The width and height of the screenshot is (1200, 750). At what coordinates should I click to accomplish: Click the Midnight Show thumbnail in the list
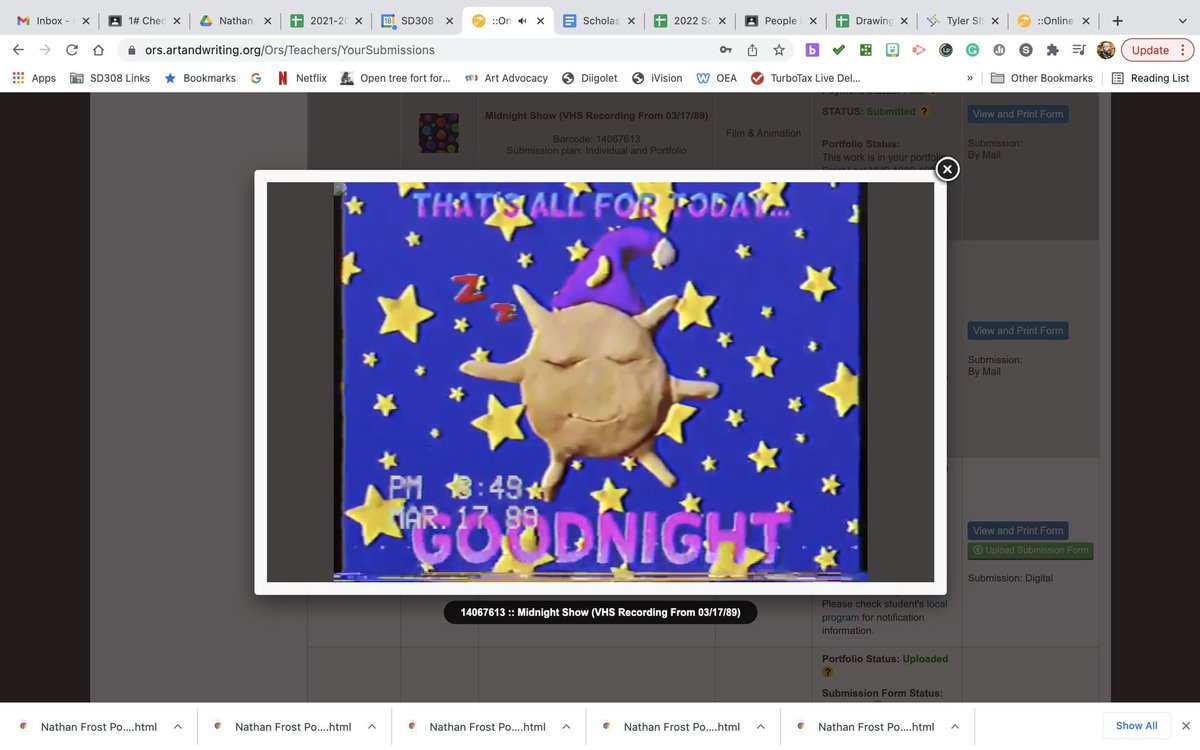(x=438, y=132)
